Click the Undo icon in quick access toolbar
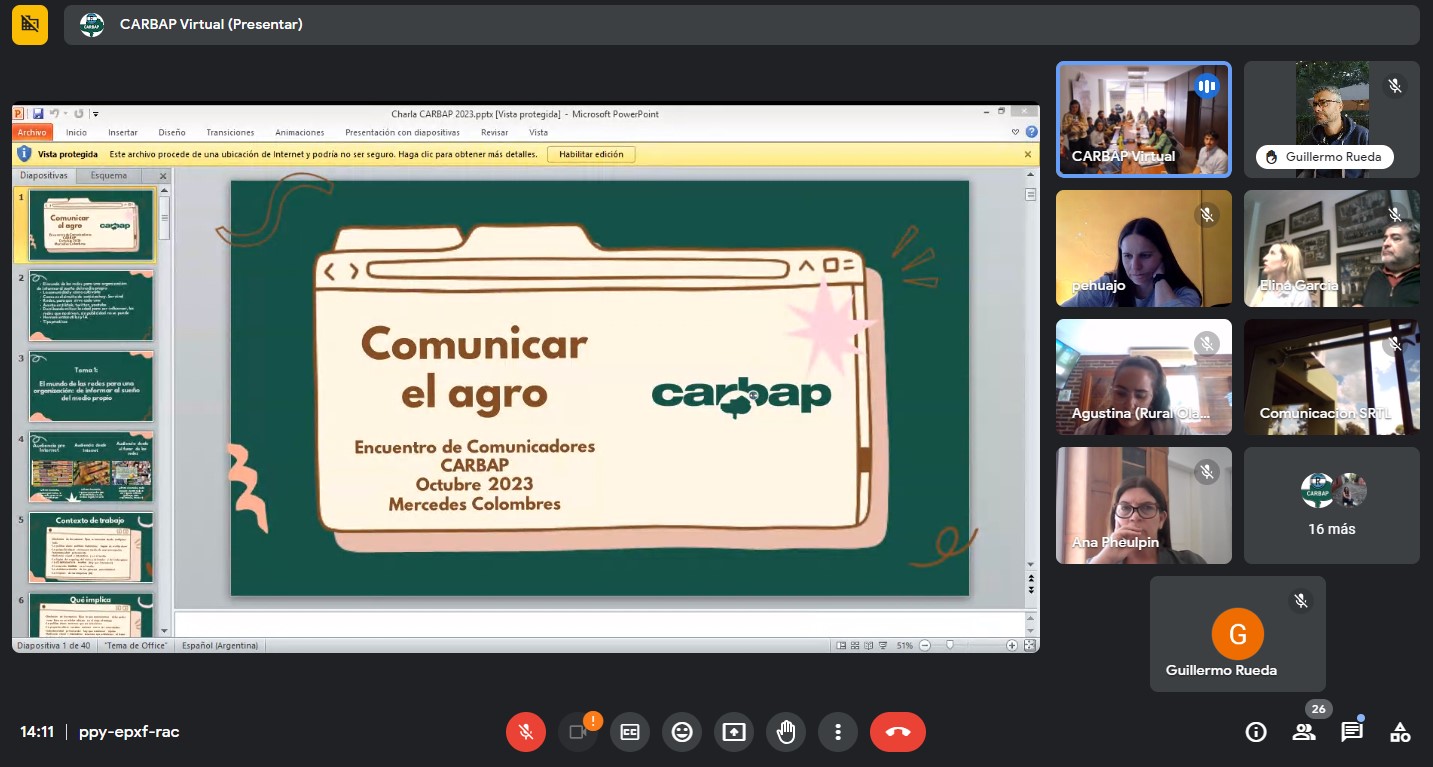Image resolution: width=1433 pixels, height=767 pixels. (x=54, y=114)
